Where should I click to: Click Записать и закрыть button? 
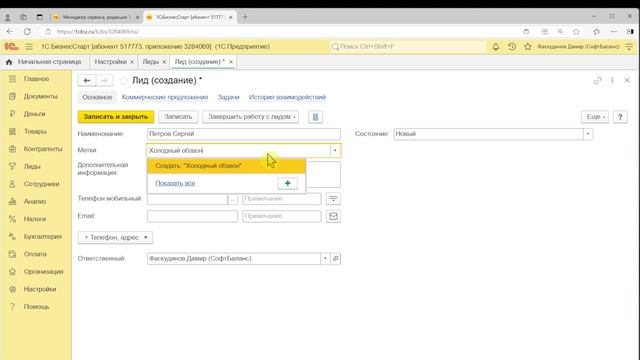[116, 117]
